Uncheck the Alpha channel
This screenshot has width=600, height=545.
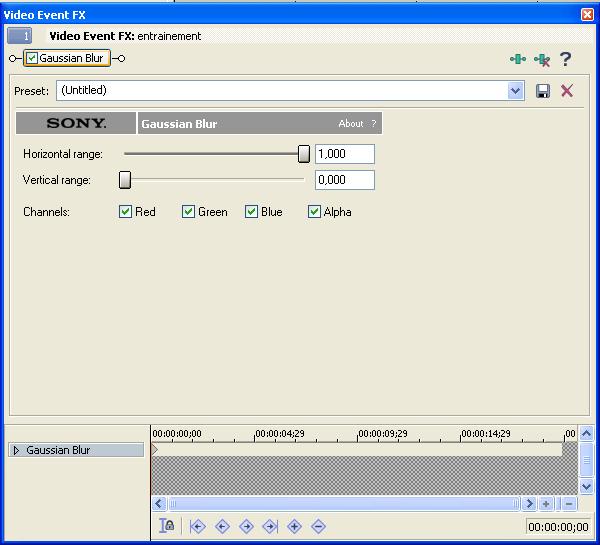[314, 211]
